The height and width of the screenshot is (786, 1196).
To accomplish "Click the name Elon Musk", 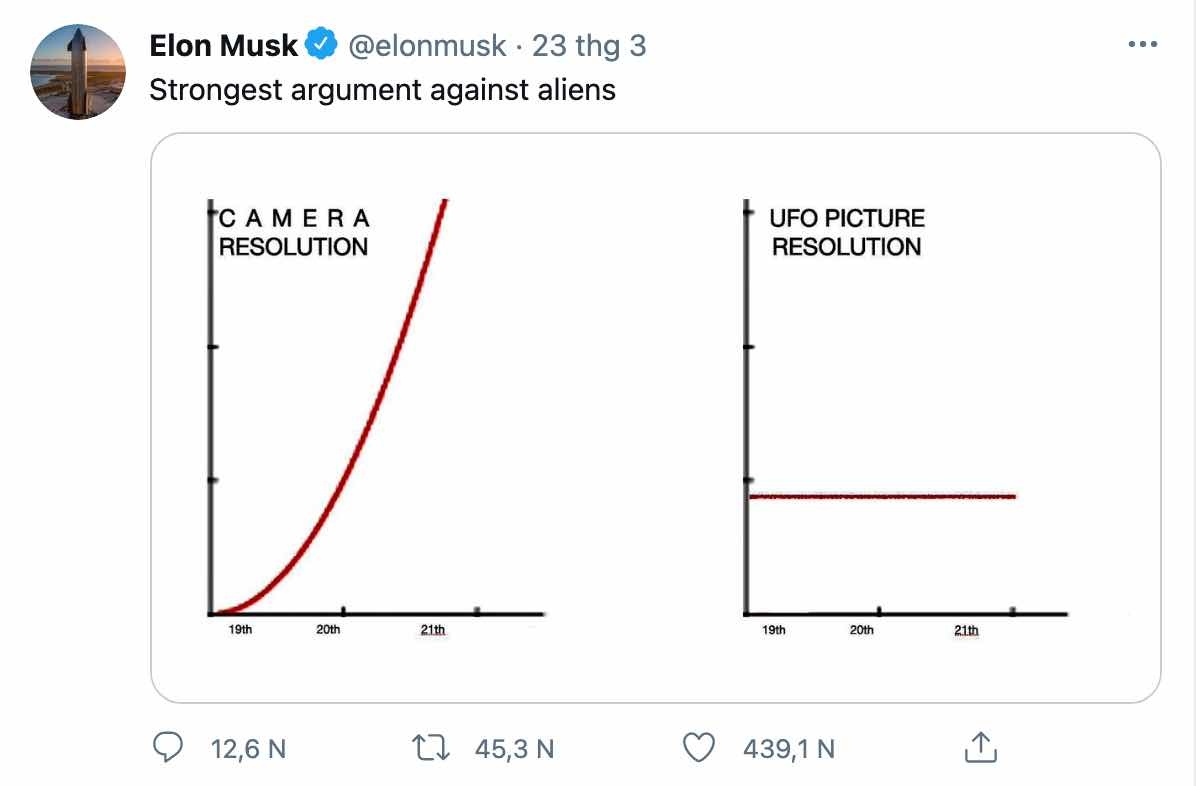I will tap(222, 44).
